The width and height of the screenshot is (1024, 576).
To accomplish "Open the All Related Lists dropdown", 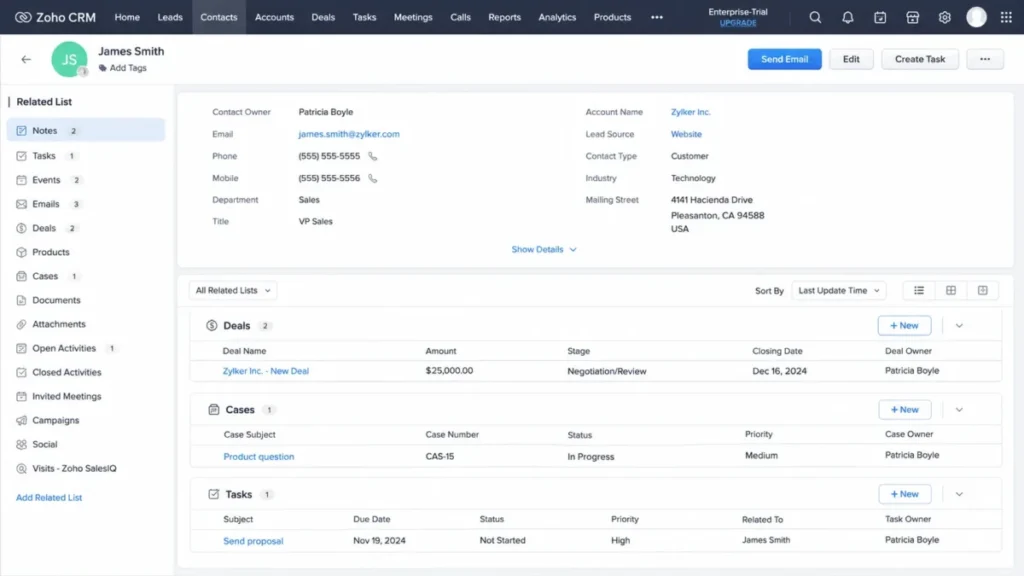I will (233, 291).
